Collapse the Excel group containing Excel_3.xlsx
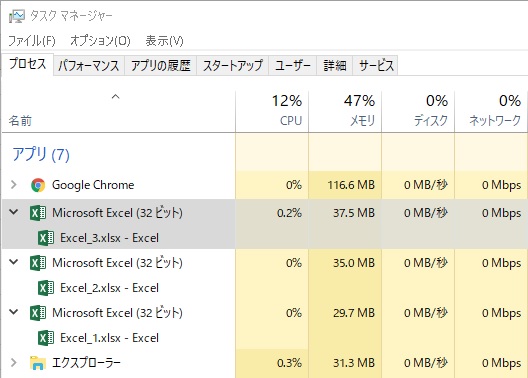The height and width of the screenshot is (378, 528). (14, 212)
